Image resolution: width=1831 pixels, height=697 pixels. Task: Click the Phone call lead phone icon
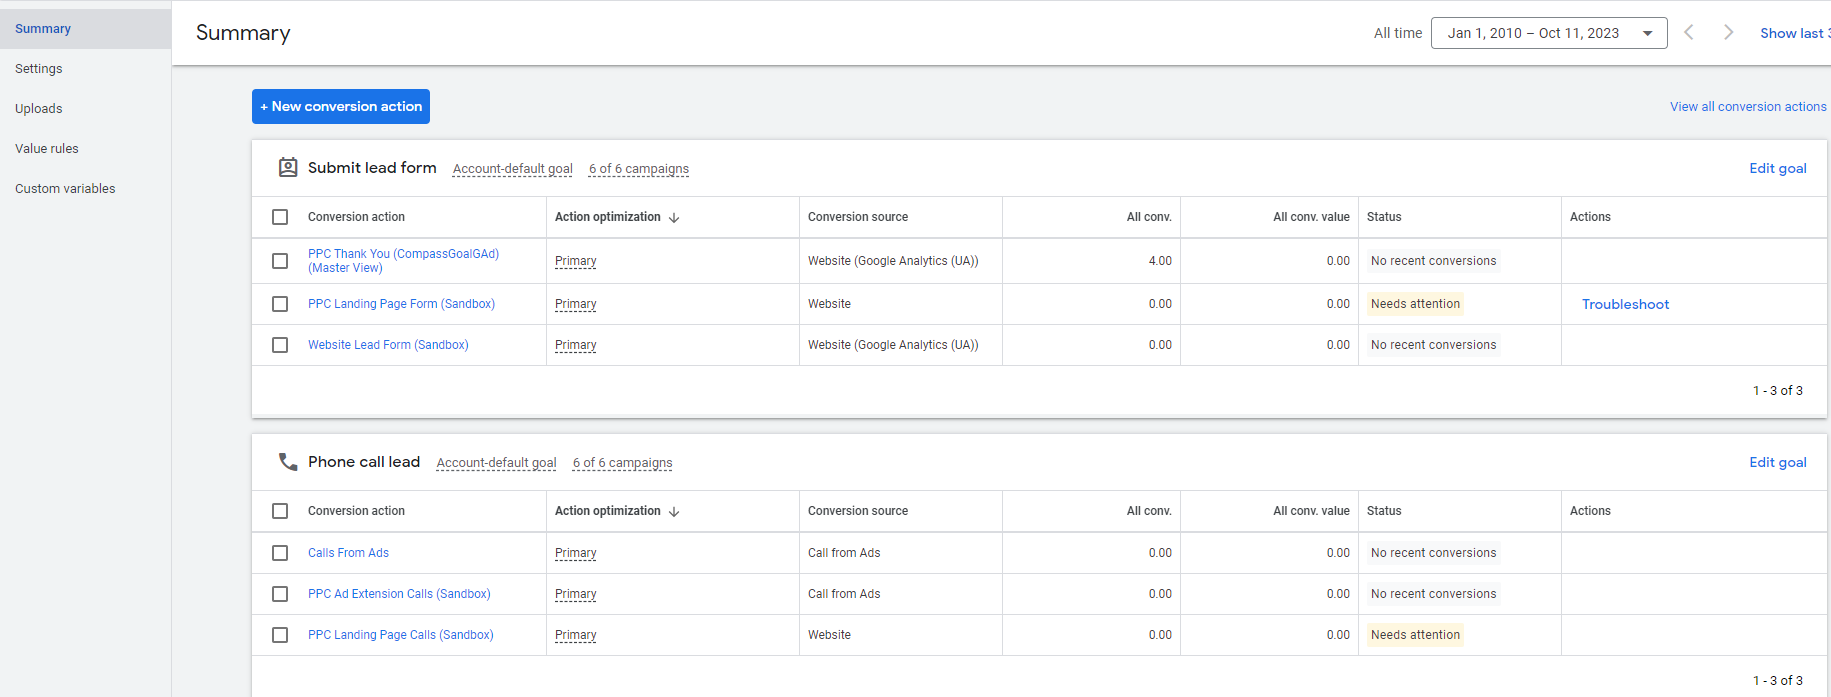[x=288, y=461]
